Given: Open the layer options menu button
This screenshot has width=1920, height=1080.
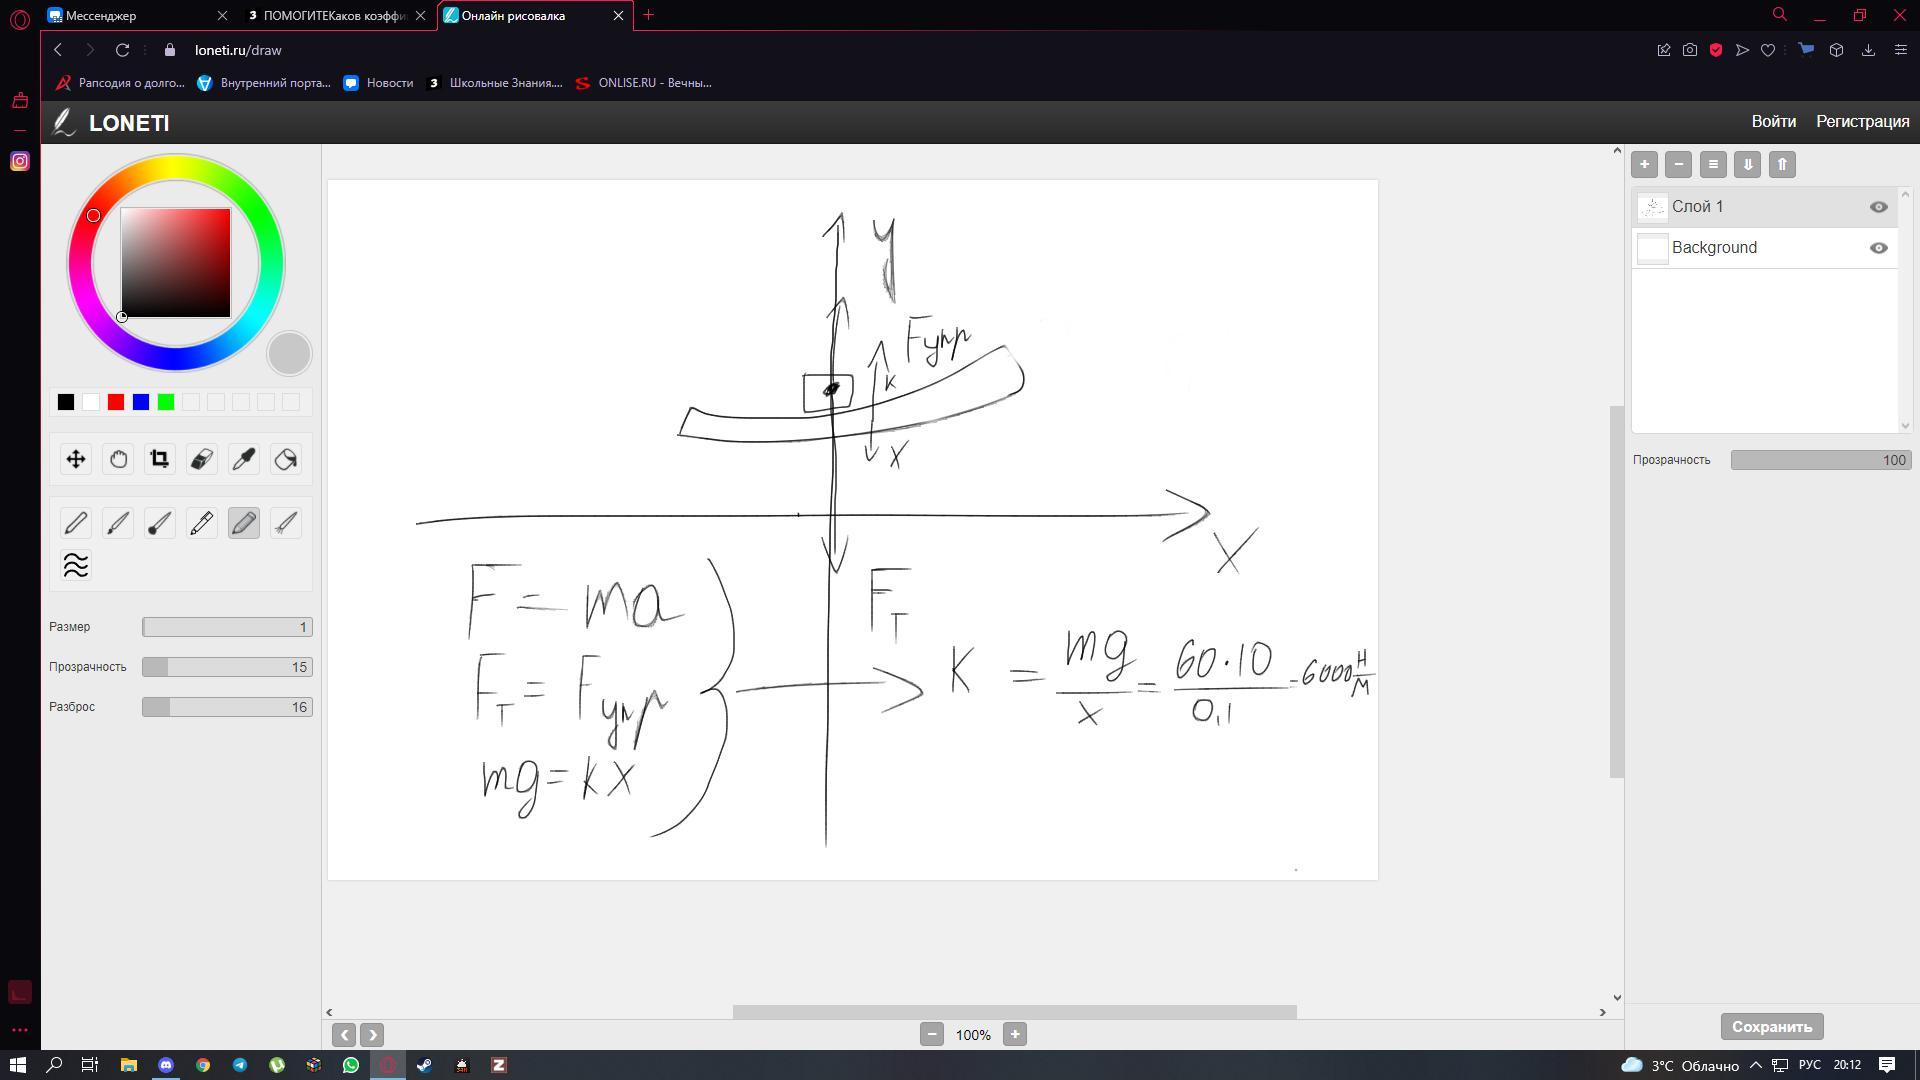Looking at the screenshot, I should 1713,164.
